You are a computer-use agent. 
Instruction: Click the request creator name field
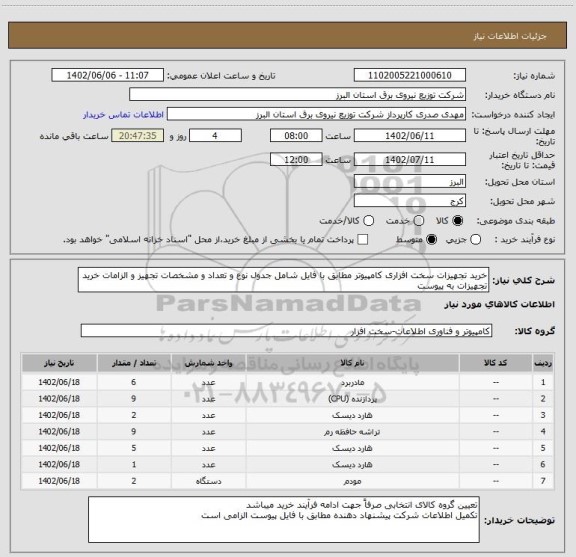coord(316,115)
